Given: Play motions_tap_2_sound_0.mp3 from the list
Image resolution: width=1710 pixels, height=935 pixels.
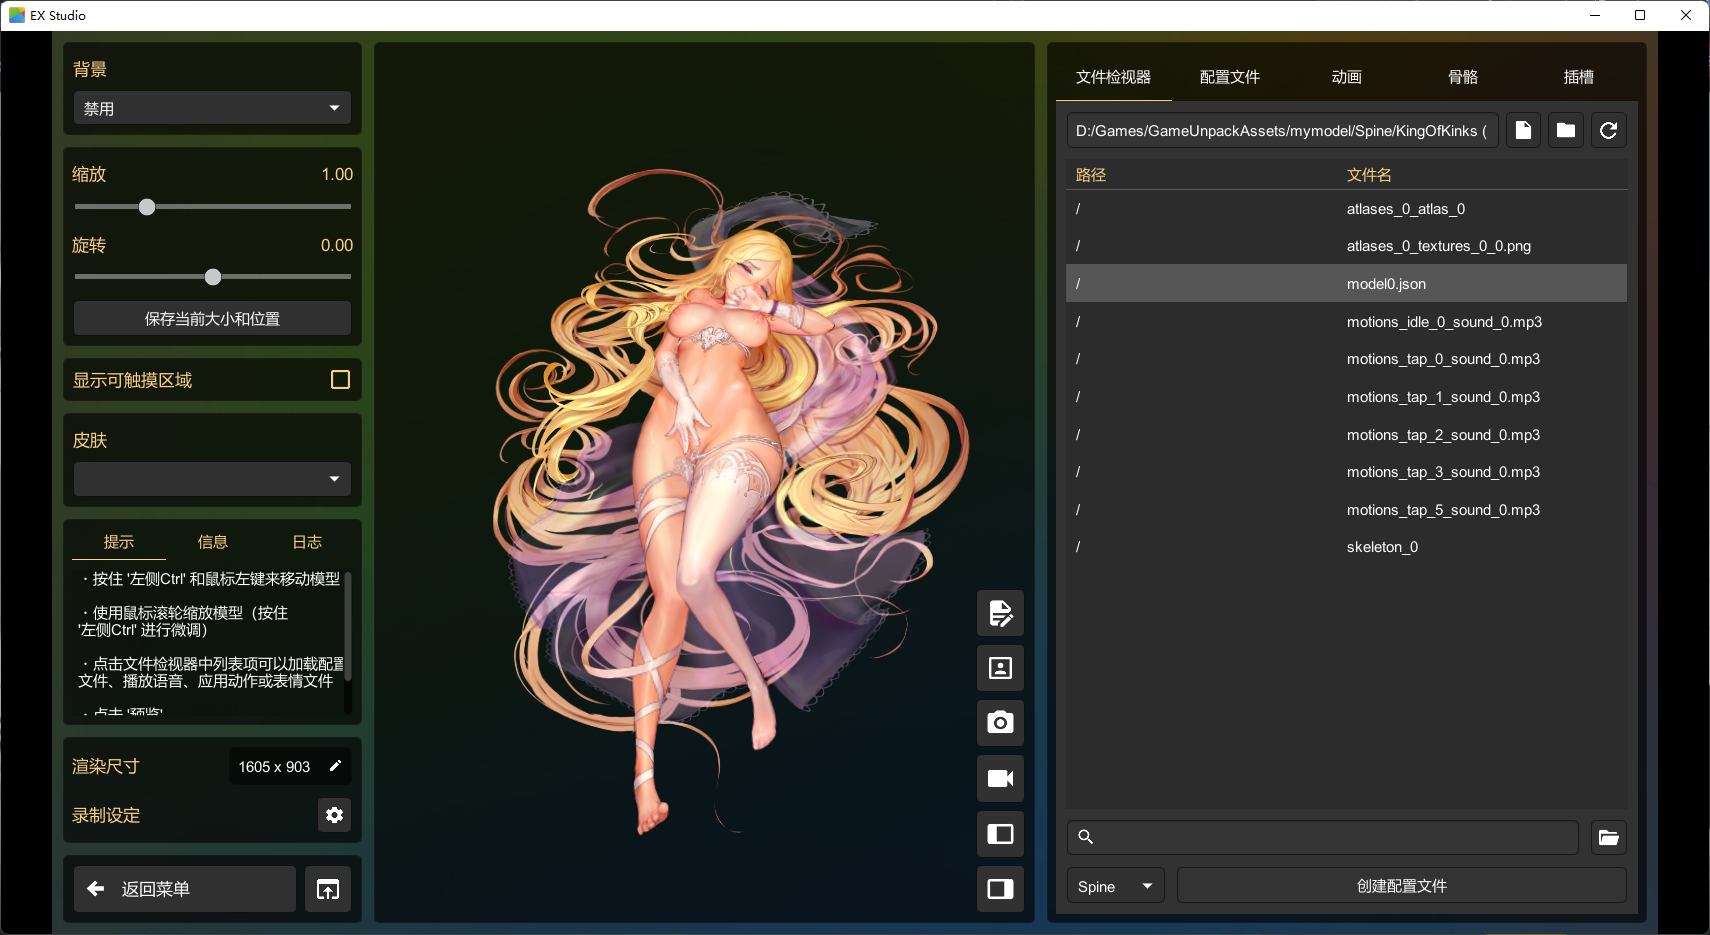Looking at the screenshot, I should coord(1346,435).
